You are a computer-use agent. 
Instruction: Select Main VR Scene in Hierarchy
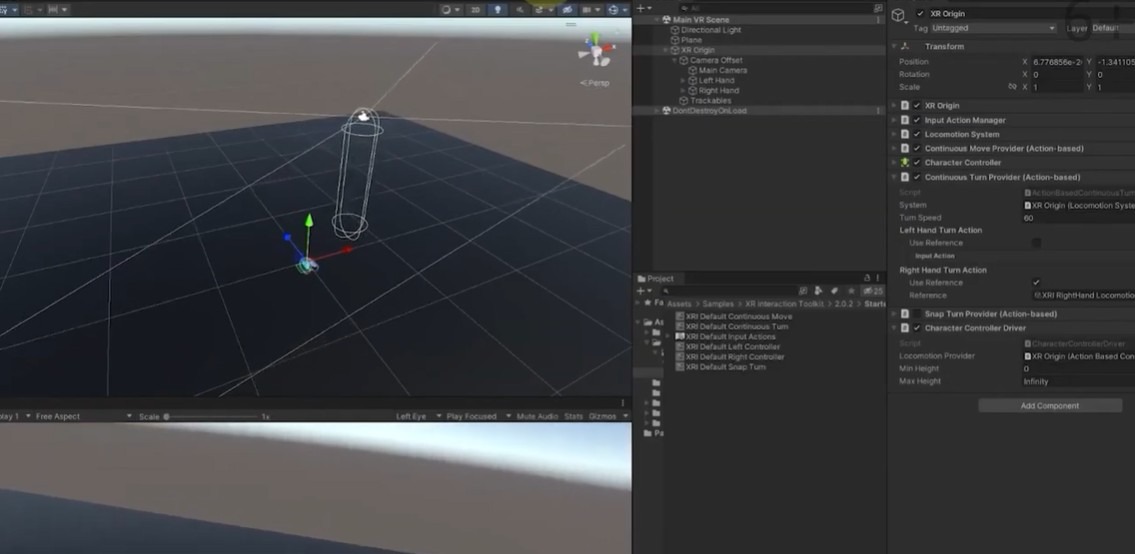[x=701, y=20]
